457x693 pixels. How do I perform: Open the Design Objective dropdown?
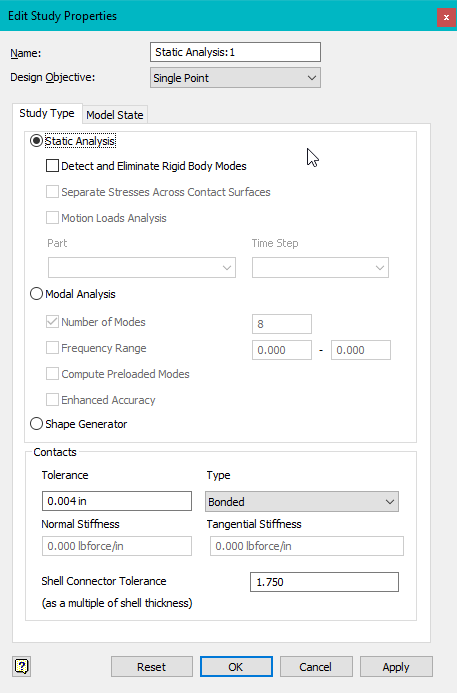(x=235, y=78)
